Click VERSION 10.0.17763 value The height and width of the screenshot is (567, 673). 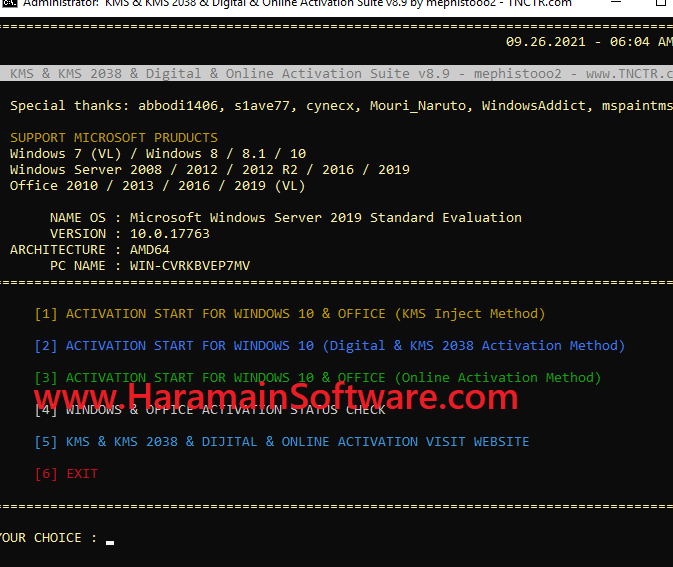click(x=170, y=234)
